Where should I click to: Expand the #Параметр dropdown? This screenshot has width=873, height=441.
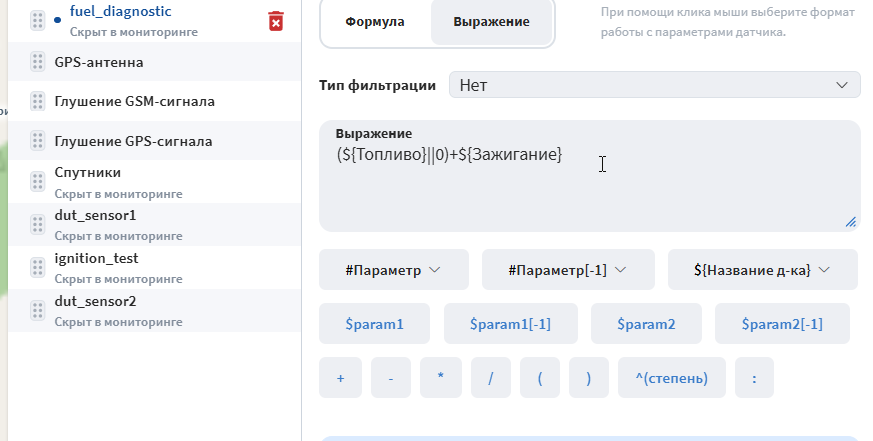coord(394,270)
